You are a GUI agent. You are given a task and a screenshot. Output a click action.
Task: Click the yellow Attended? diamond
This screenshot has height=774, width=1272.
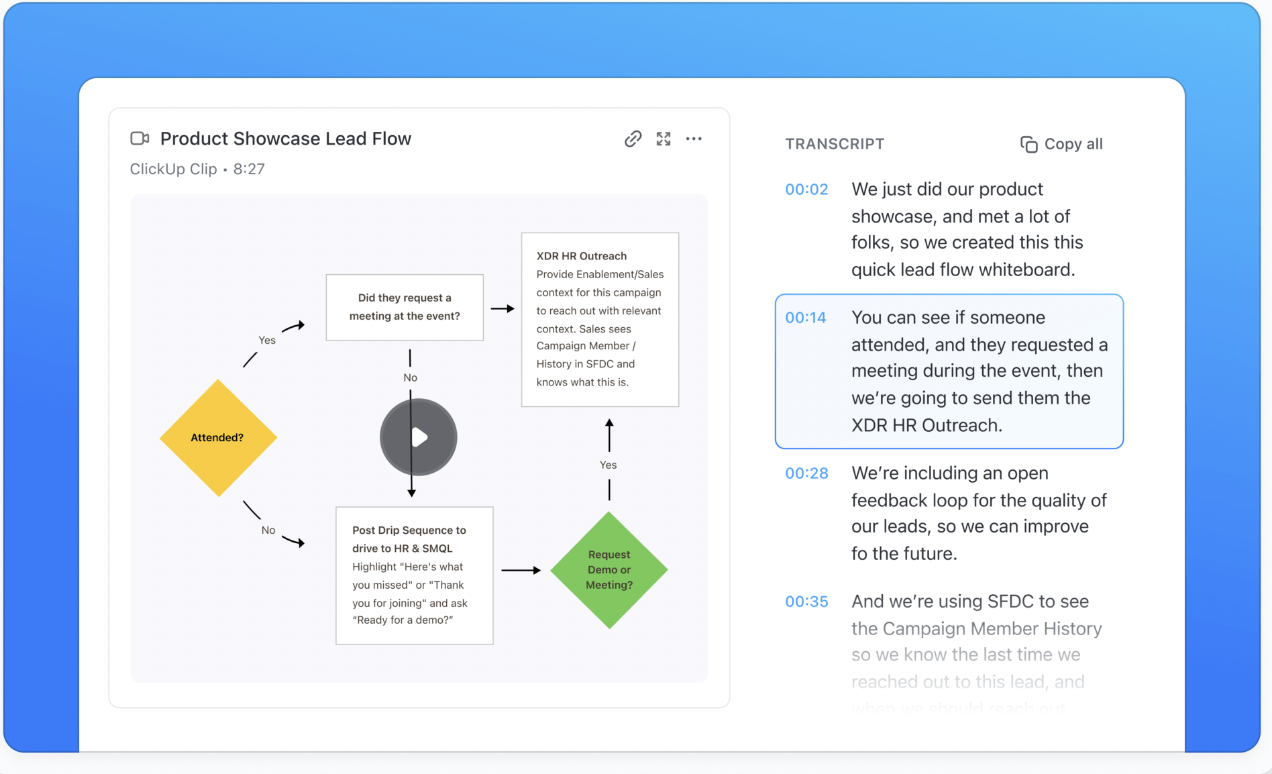tap(218, 437)
